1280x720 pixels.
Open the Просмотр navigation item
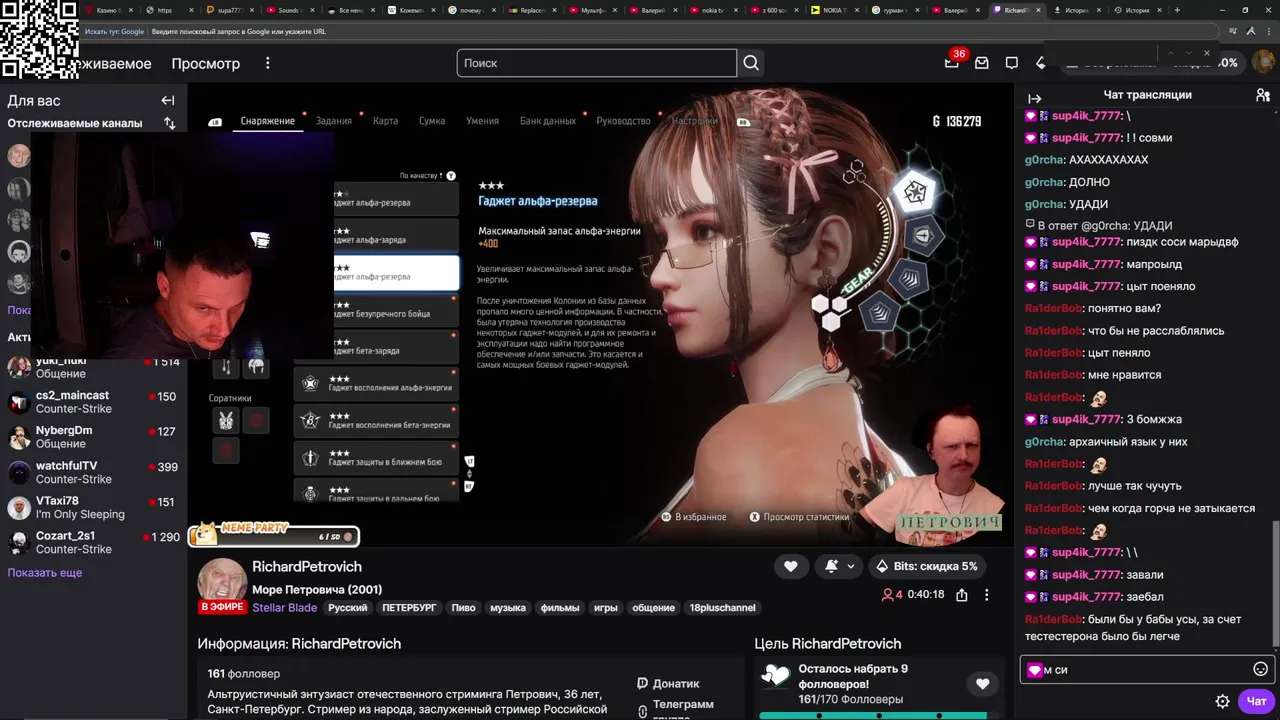205,63
